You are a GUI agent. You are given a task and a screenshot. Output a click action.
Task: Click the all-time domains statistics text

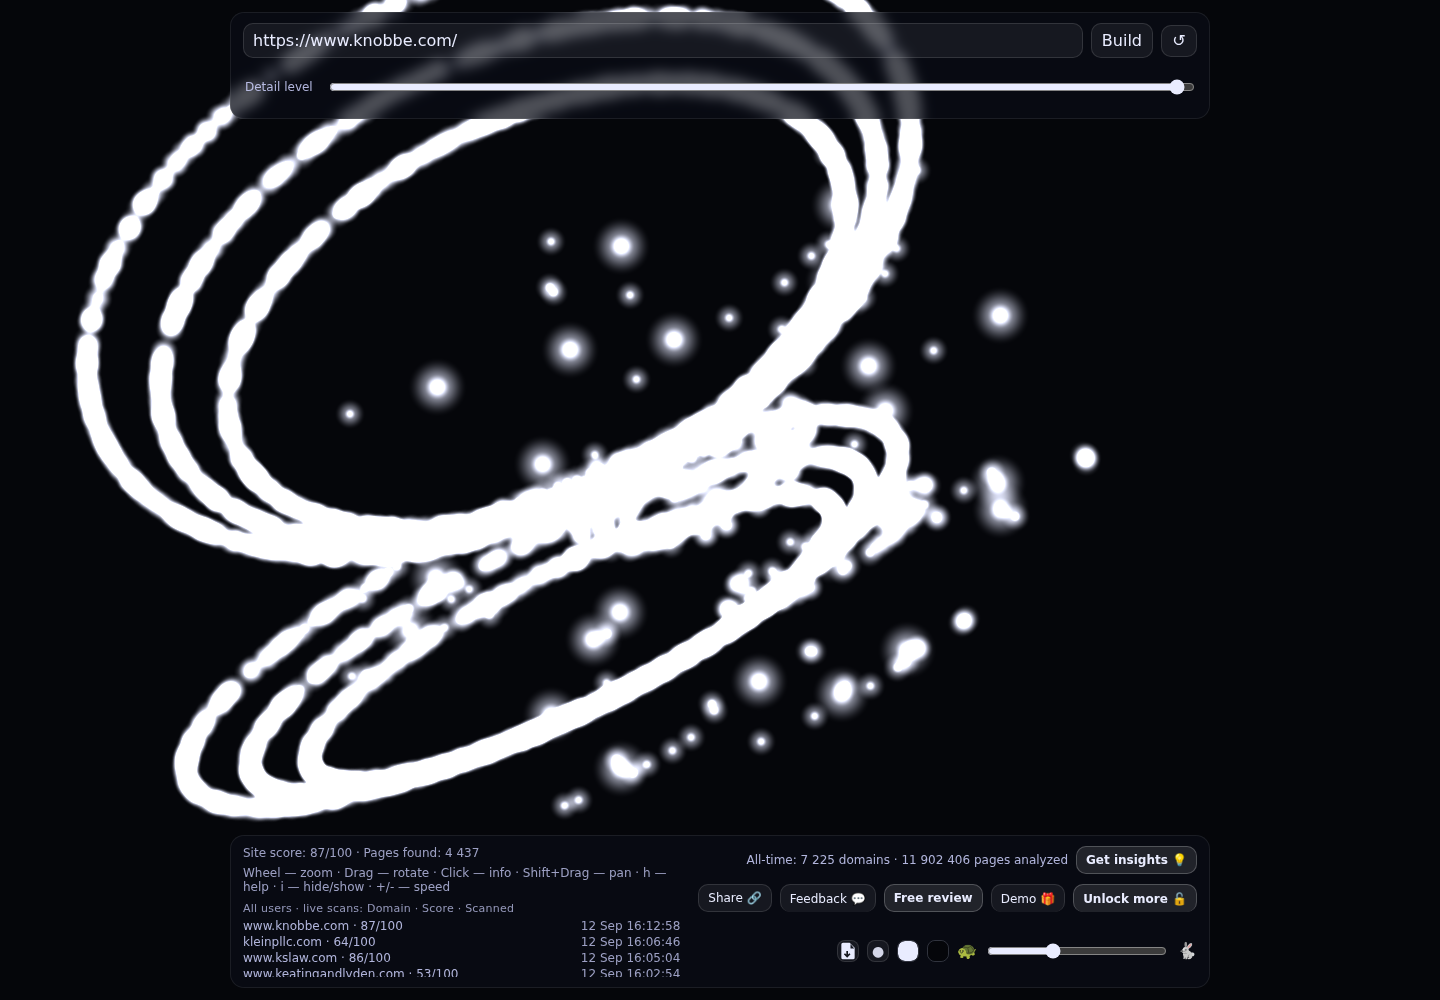pos(907,860)
